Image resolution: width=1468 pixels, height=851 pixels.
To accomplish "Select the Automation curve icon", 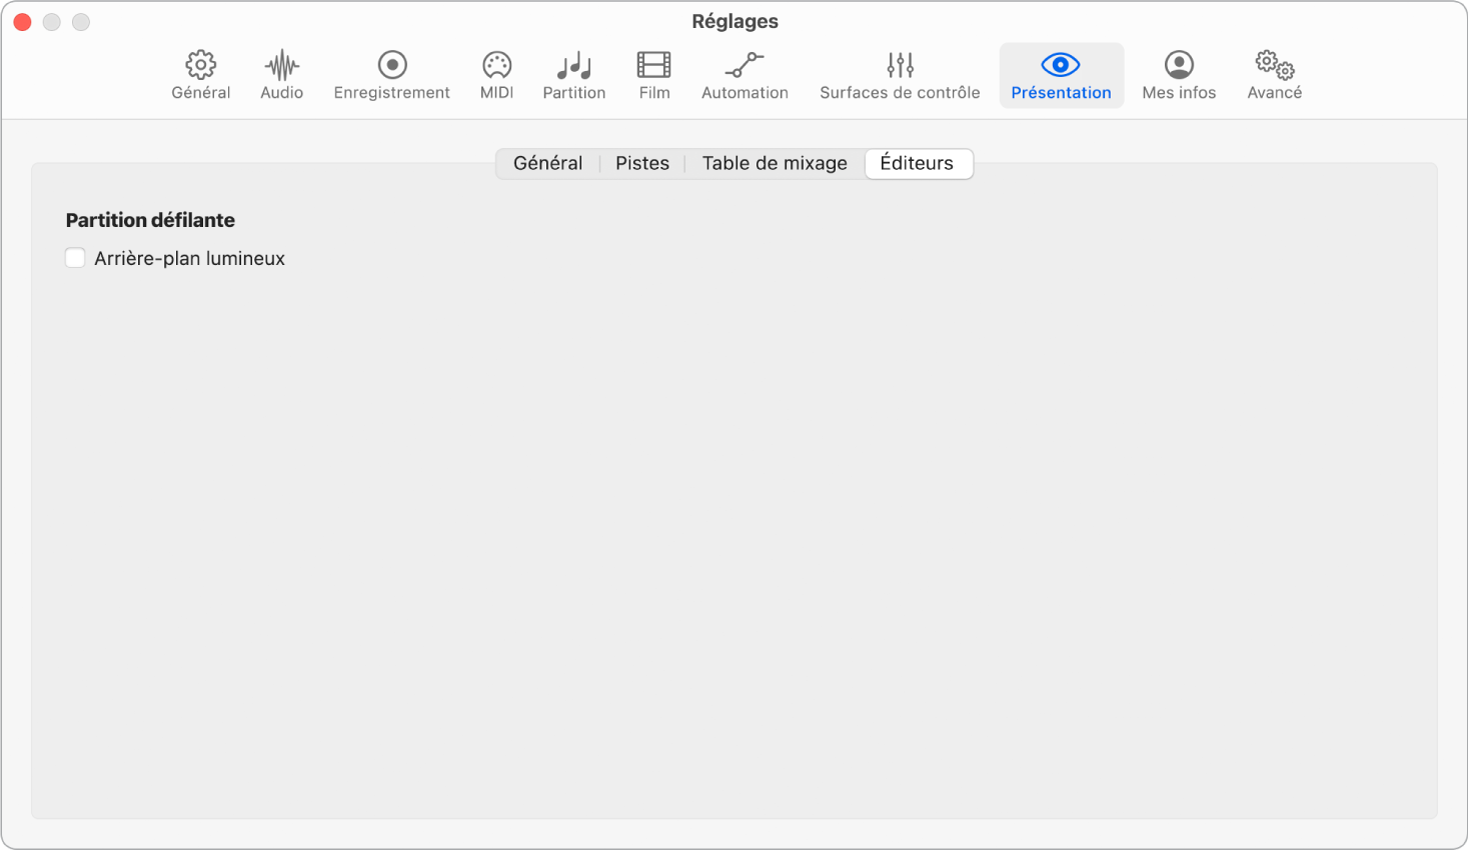I will tap(744, 66).
